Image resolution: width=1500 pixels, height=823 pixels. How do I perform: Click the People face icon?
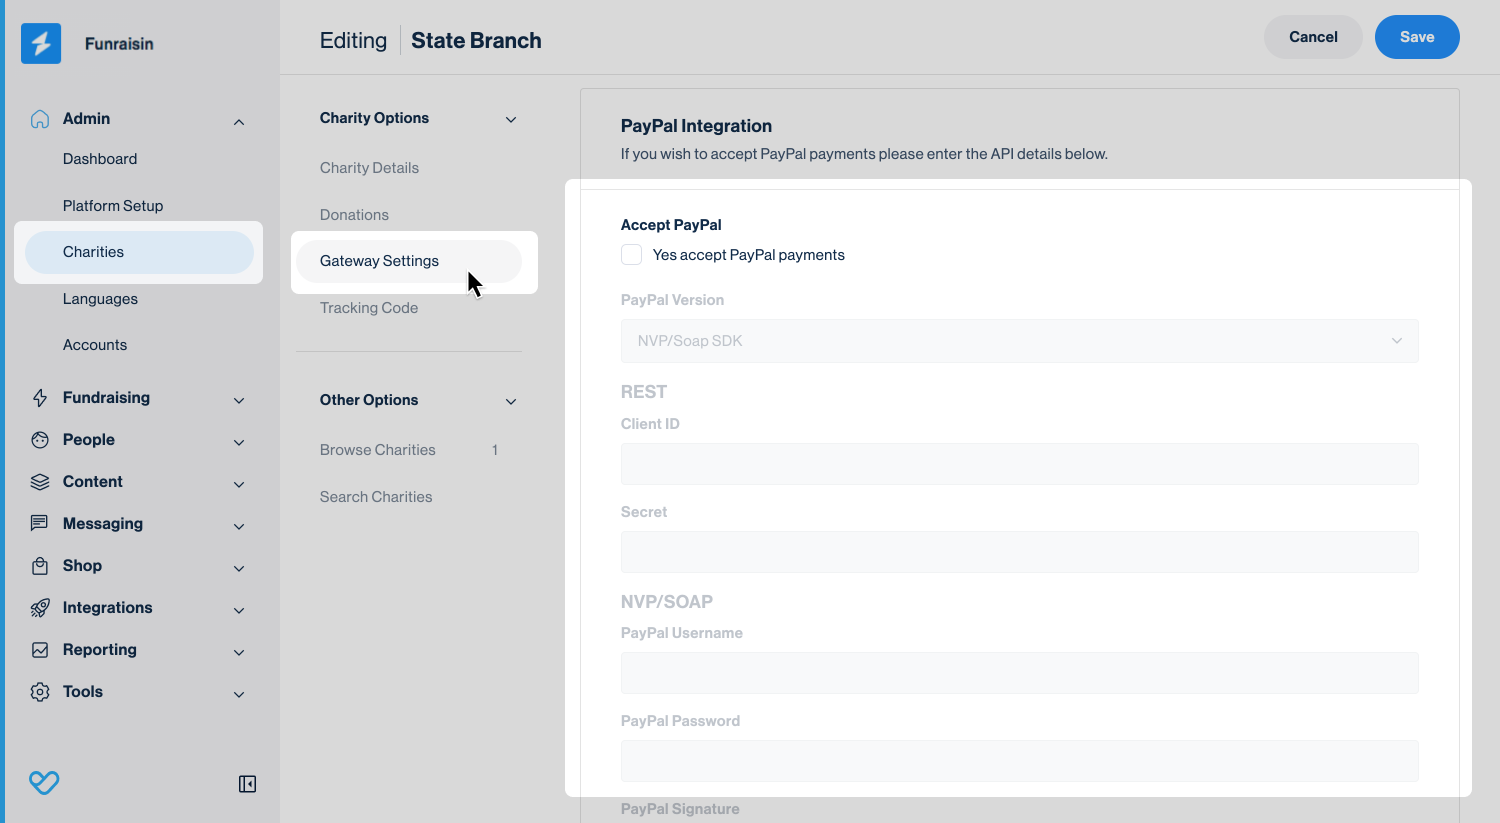40,440
